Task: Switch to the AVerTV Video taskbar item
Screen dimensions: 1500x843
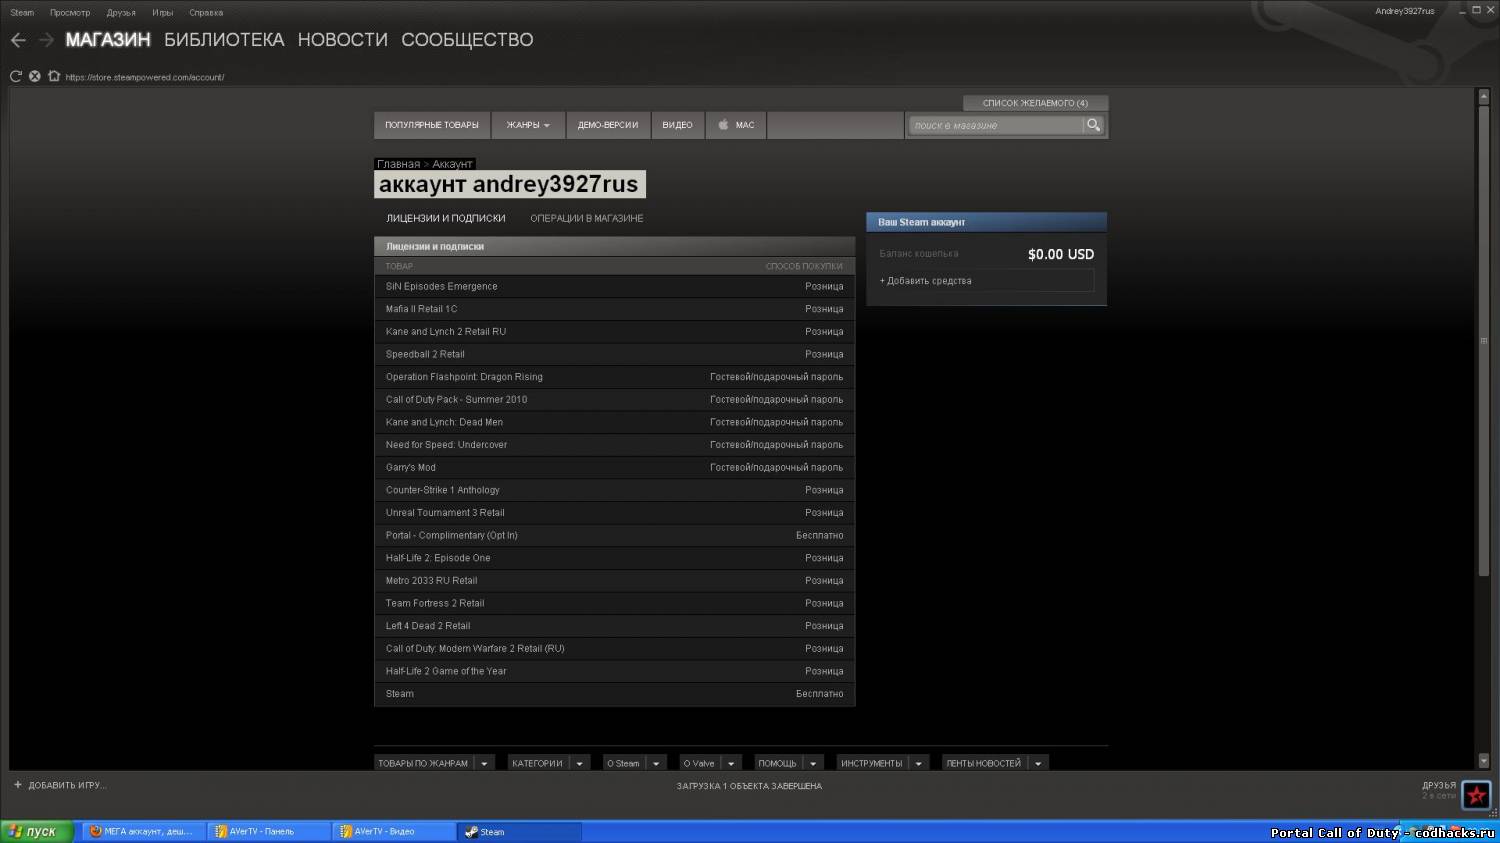Action: 393,831
